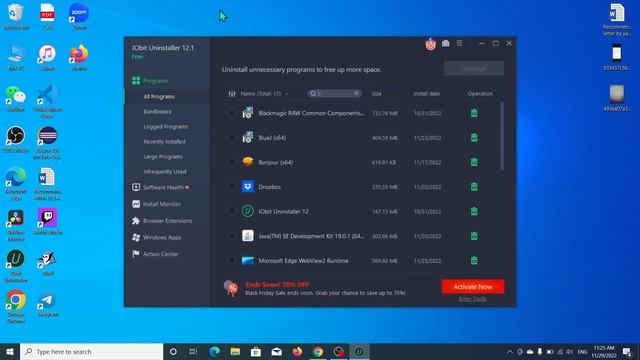Click the trash icon for Blackmagic RAW Common Components
Image resolution: width=640 pixels, height=360 pixels.
(474, 113)
